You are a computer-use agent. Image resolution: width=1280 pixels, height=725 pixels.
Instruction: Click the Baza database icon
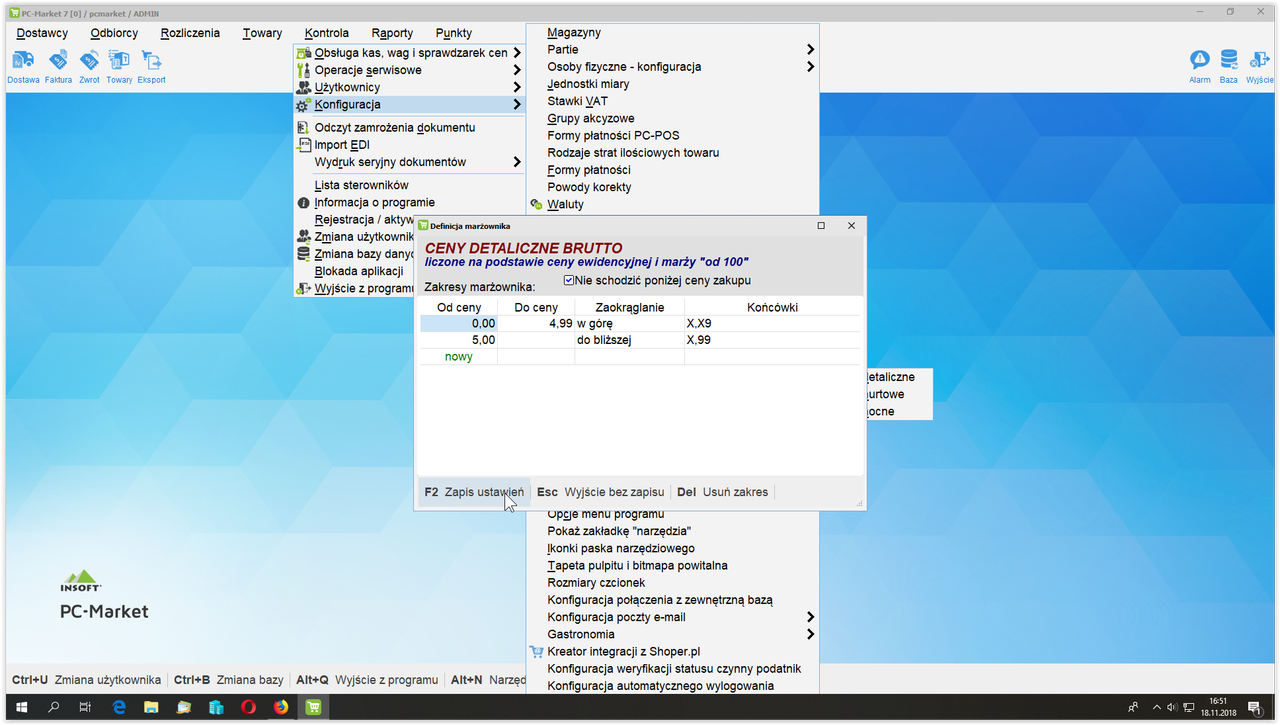(x=1228, y=67)
